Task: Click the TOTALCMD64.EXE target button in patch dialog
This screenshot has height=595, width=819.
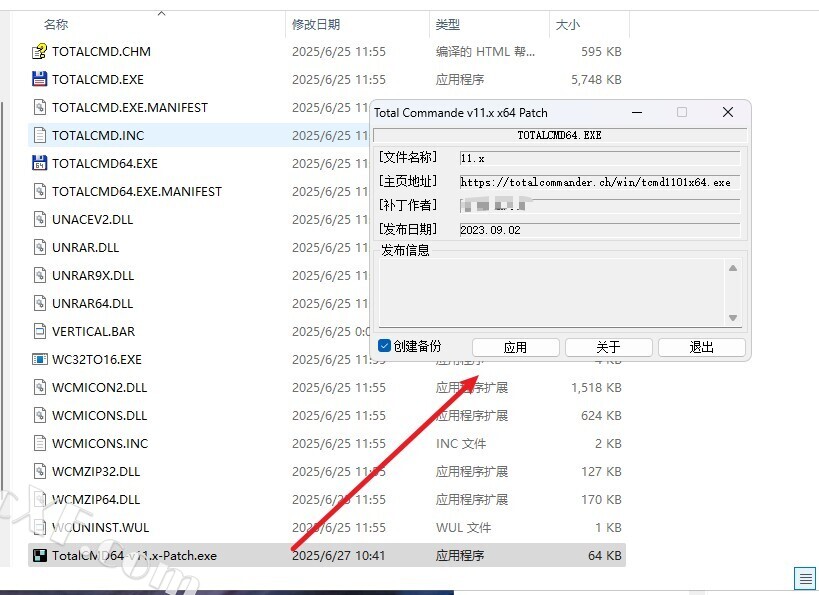Action: click(x=560, y=135)
